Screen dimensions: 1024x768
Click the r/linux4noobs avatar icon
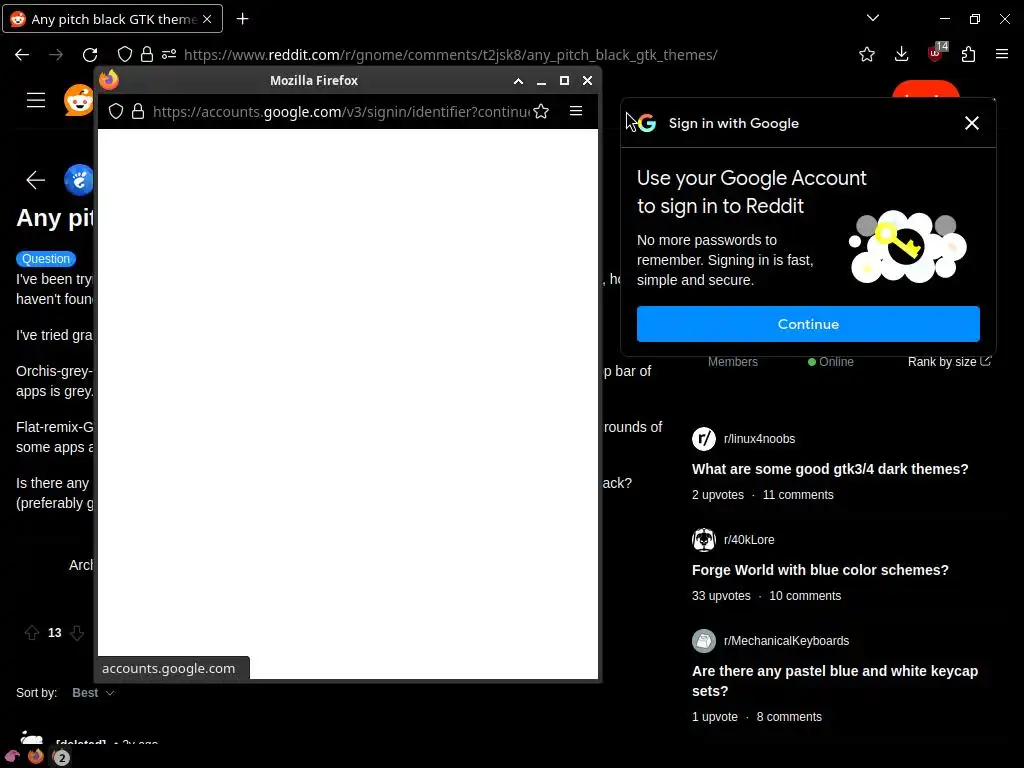click(704, 439)
